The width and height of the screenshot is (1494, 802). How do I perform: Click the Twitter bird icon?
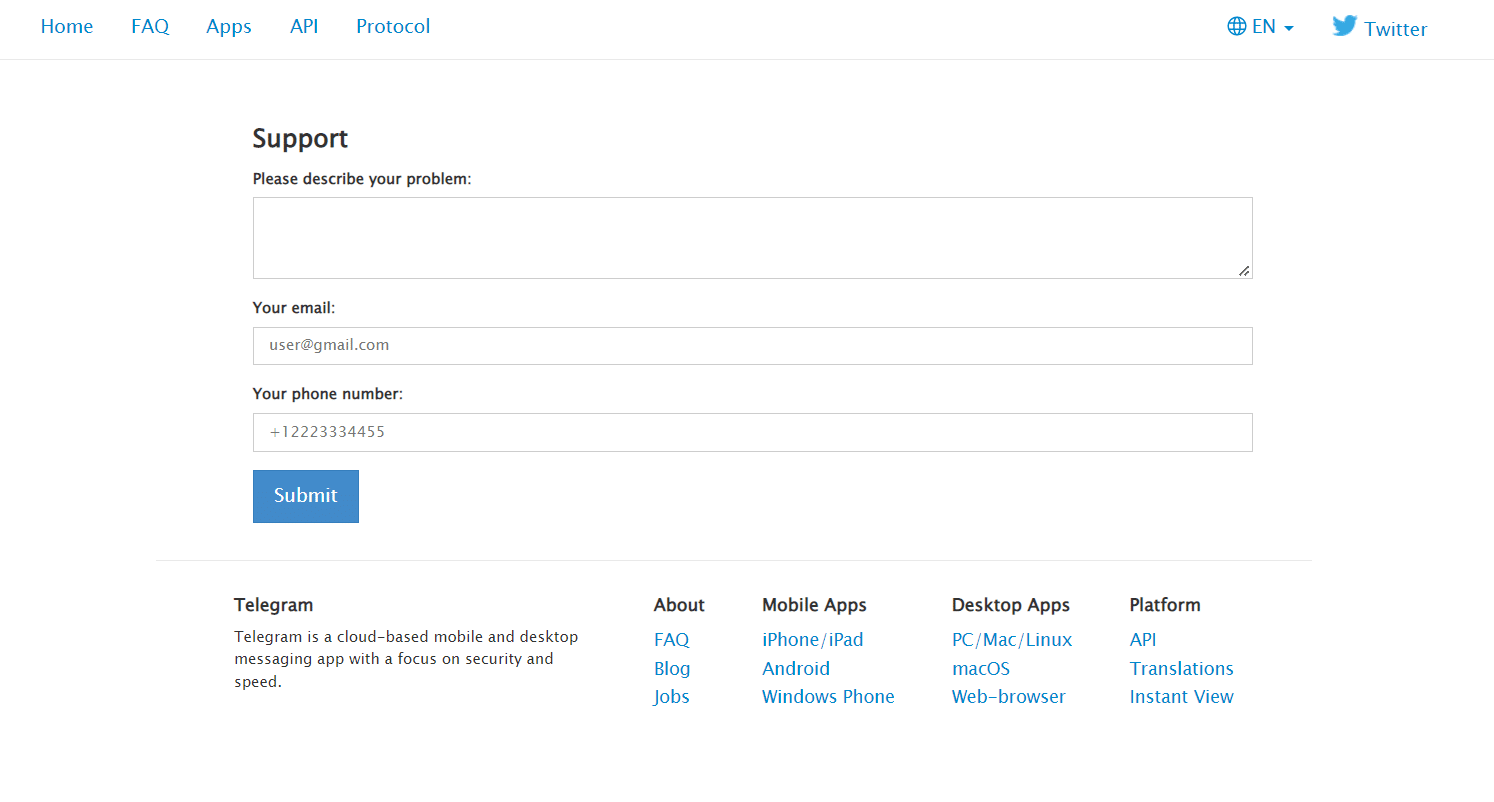click(1345, 27)
